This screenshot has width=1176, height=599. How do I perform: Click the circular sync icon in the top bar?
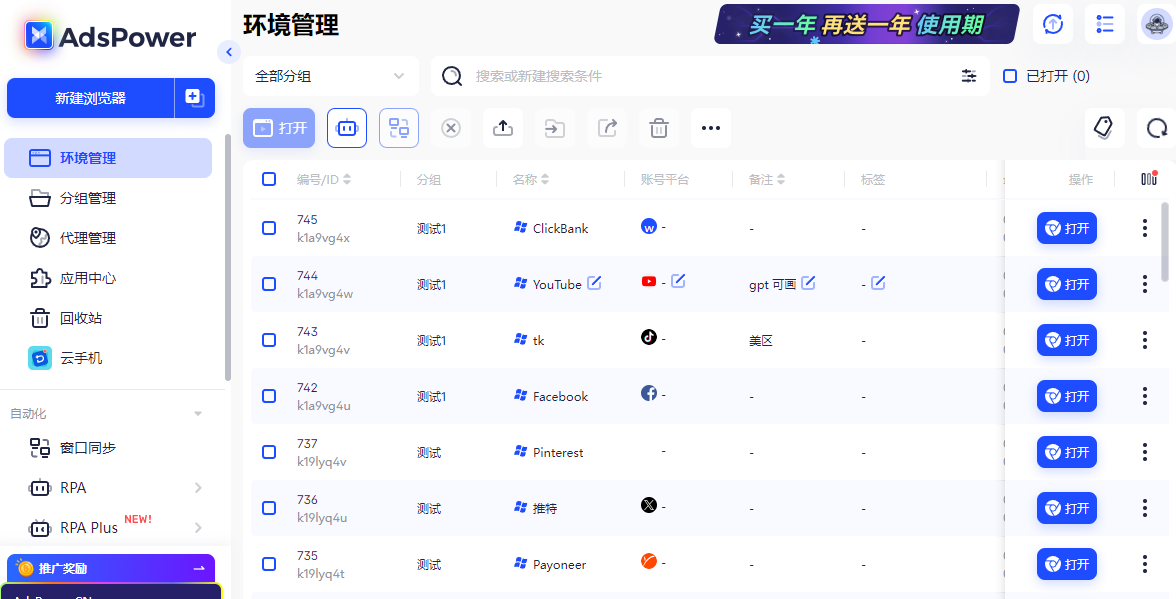[x=1052, y=24]
